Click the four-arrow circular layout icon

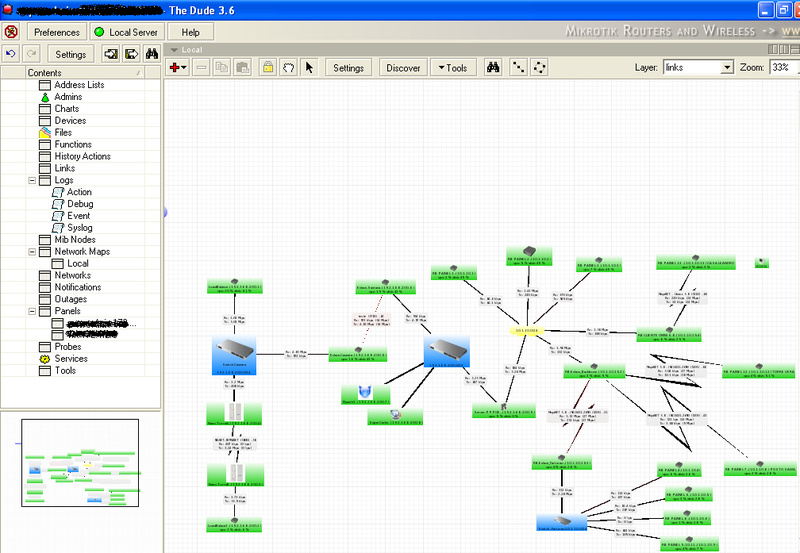coord(539,67)
